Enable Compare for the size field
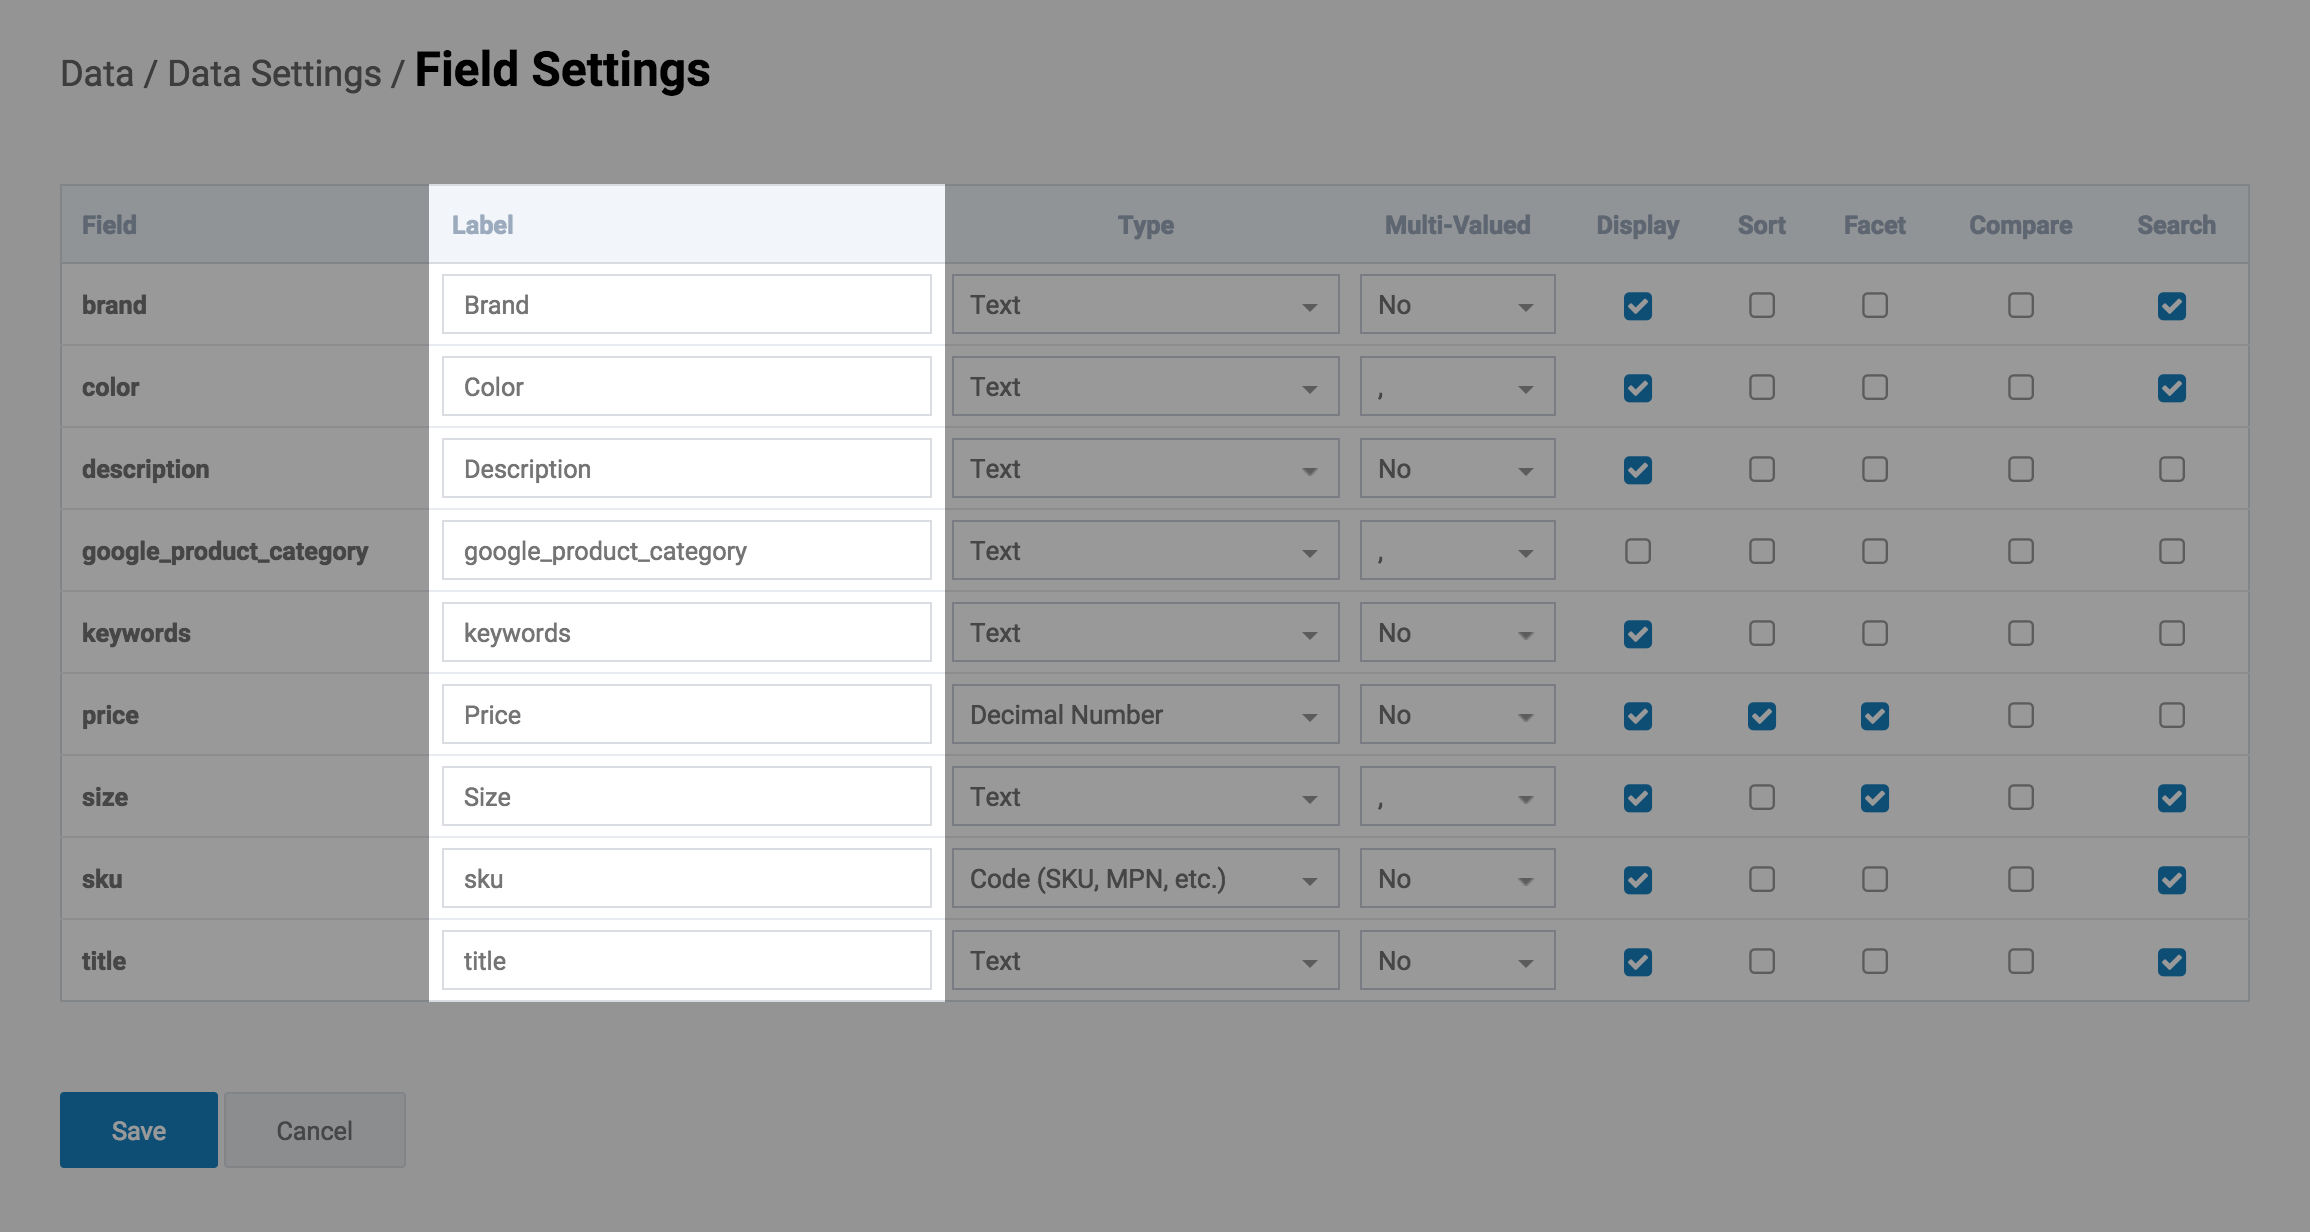The height and width of the screenshot is (1232, 2310). tap(2020, 797)
